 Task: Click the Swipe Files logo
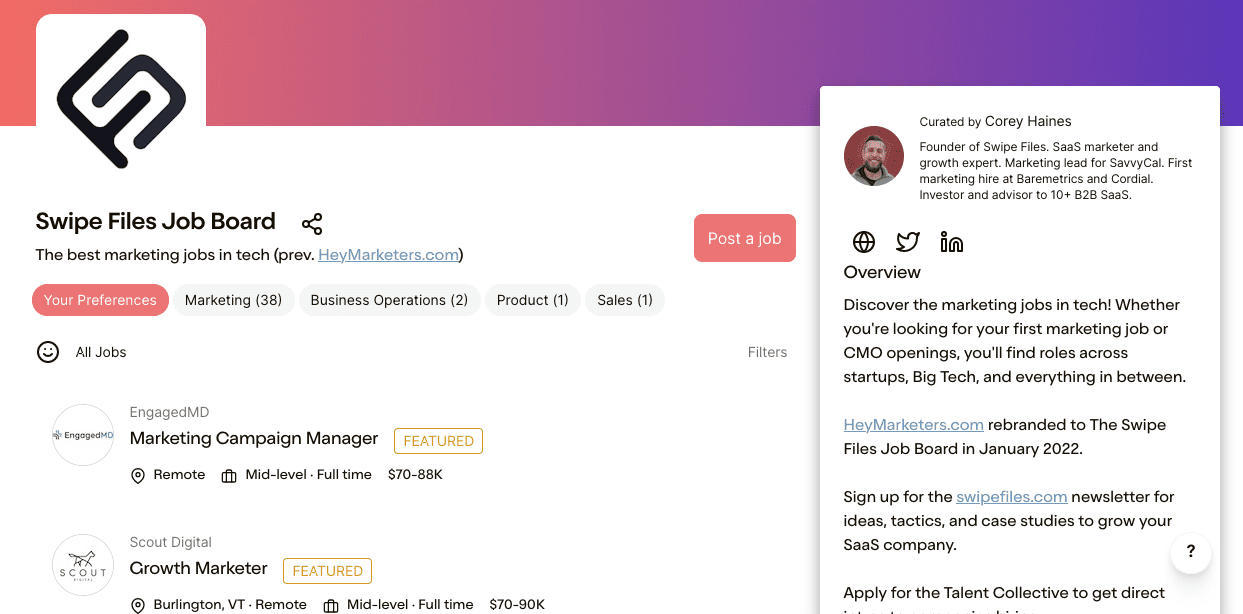121,97
